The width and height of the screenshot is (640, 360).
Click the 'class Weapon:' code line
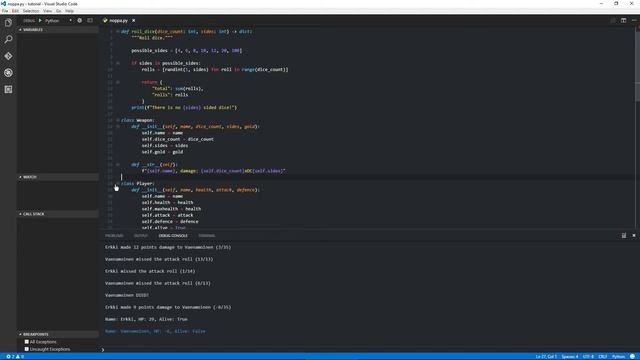coord(138,120)
